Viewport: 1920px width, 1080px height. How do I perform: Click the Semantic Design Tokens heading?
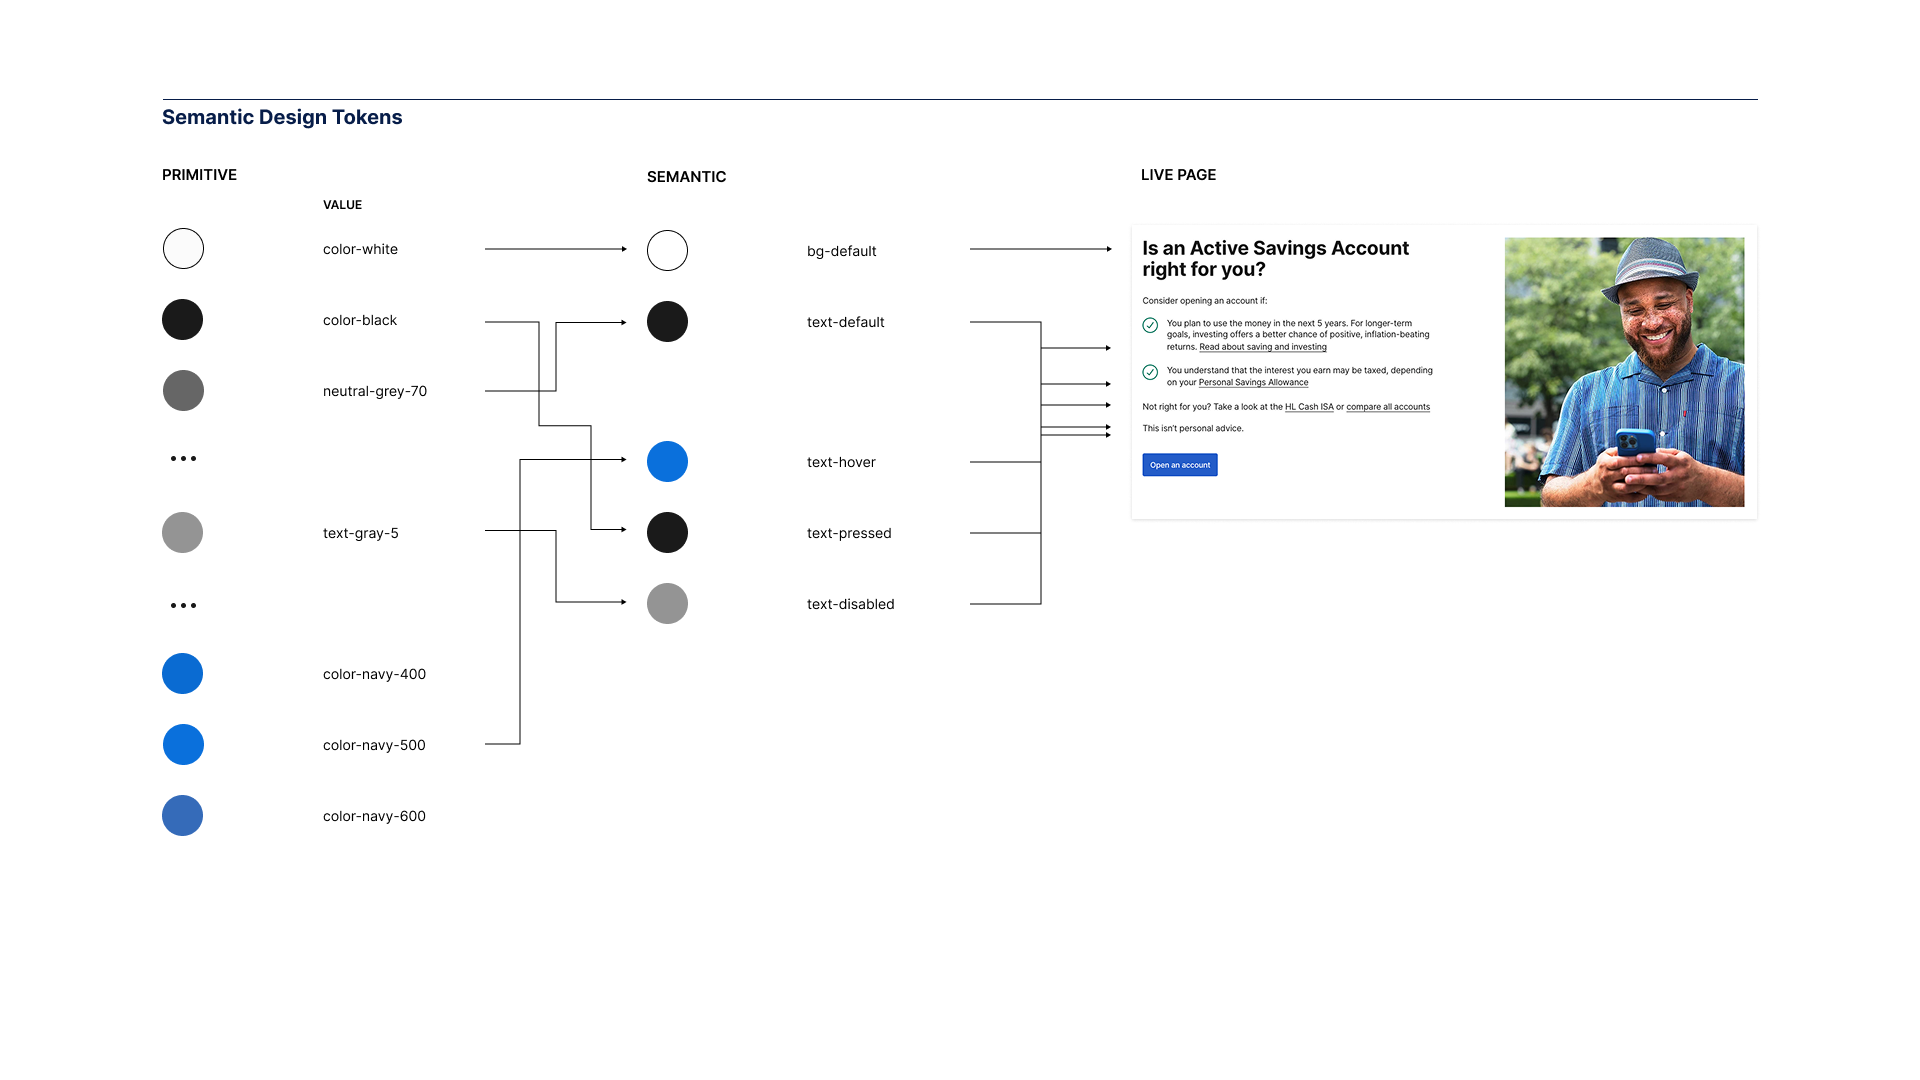[x=282, y=117]
